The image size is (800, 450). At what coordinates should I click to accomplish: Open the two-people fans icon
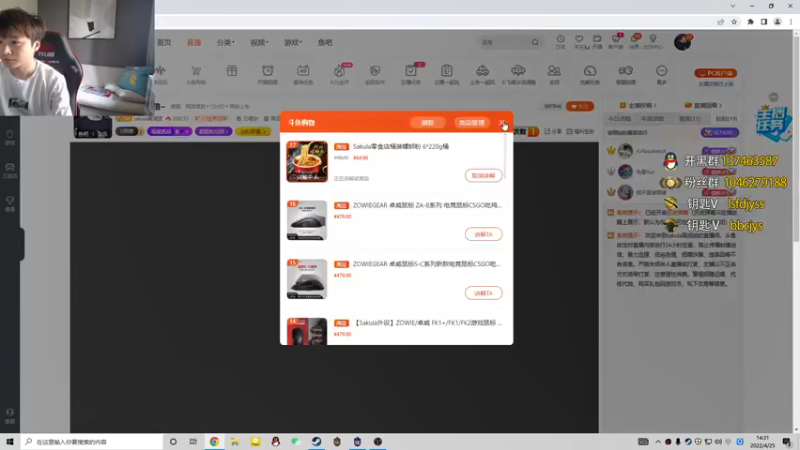pos(554,71)
